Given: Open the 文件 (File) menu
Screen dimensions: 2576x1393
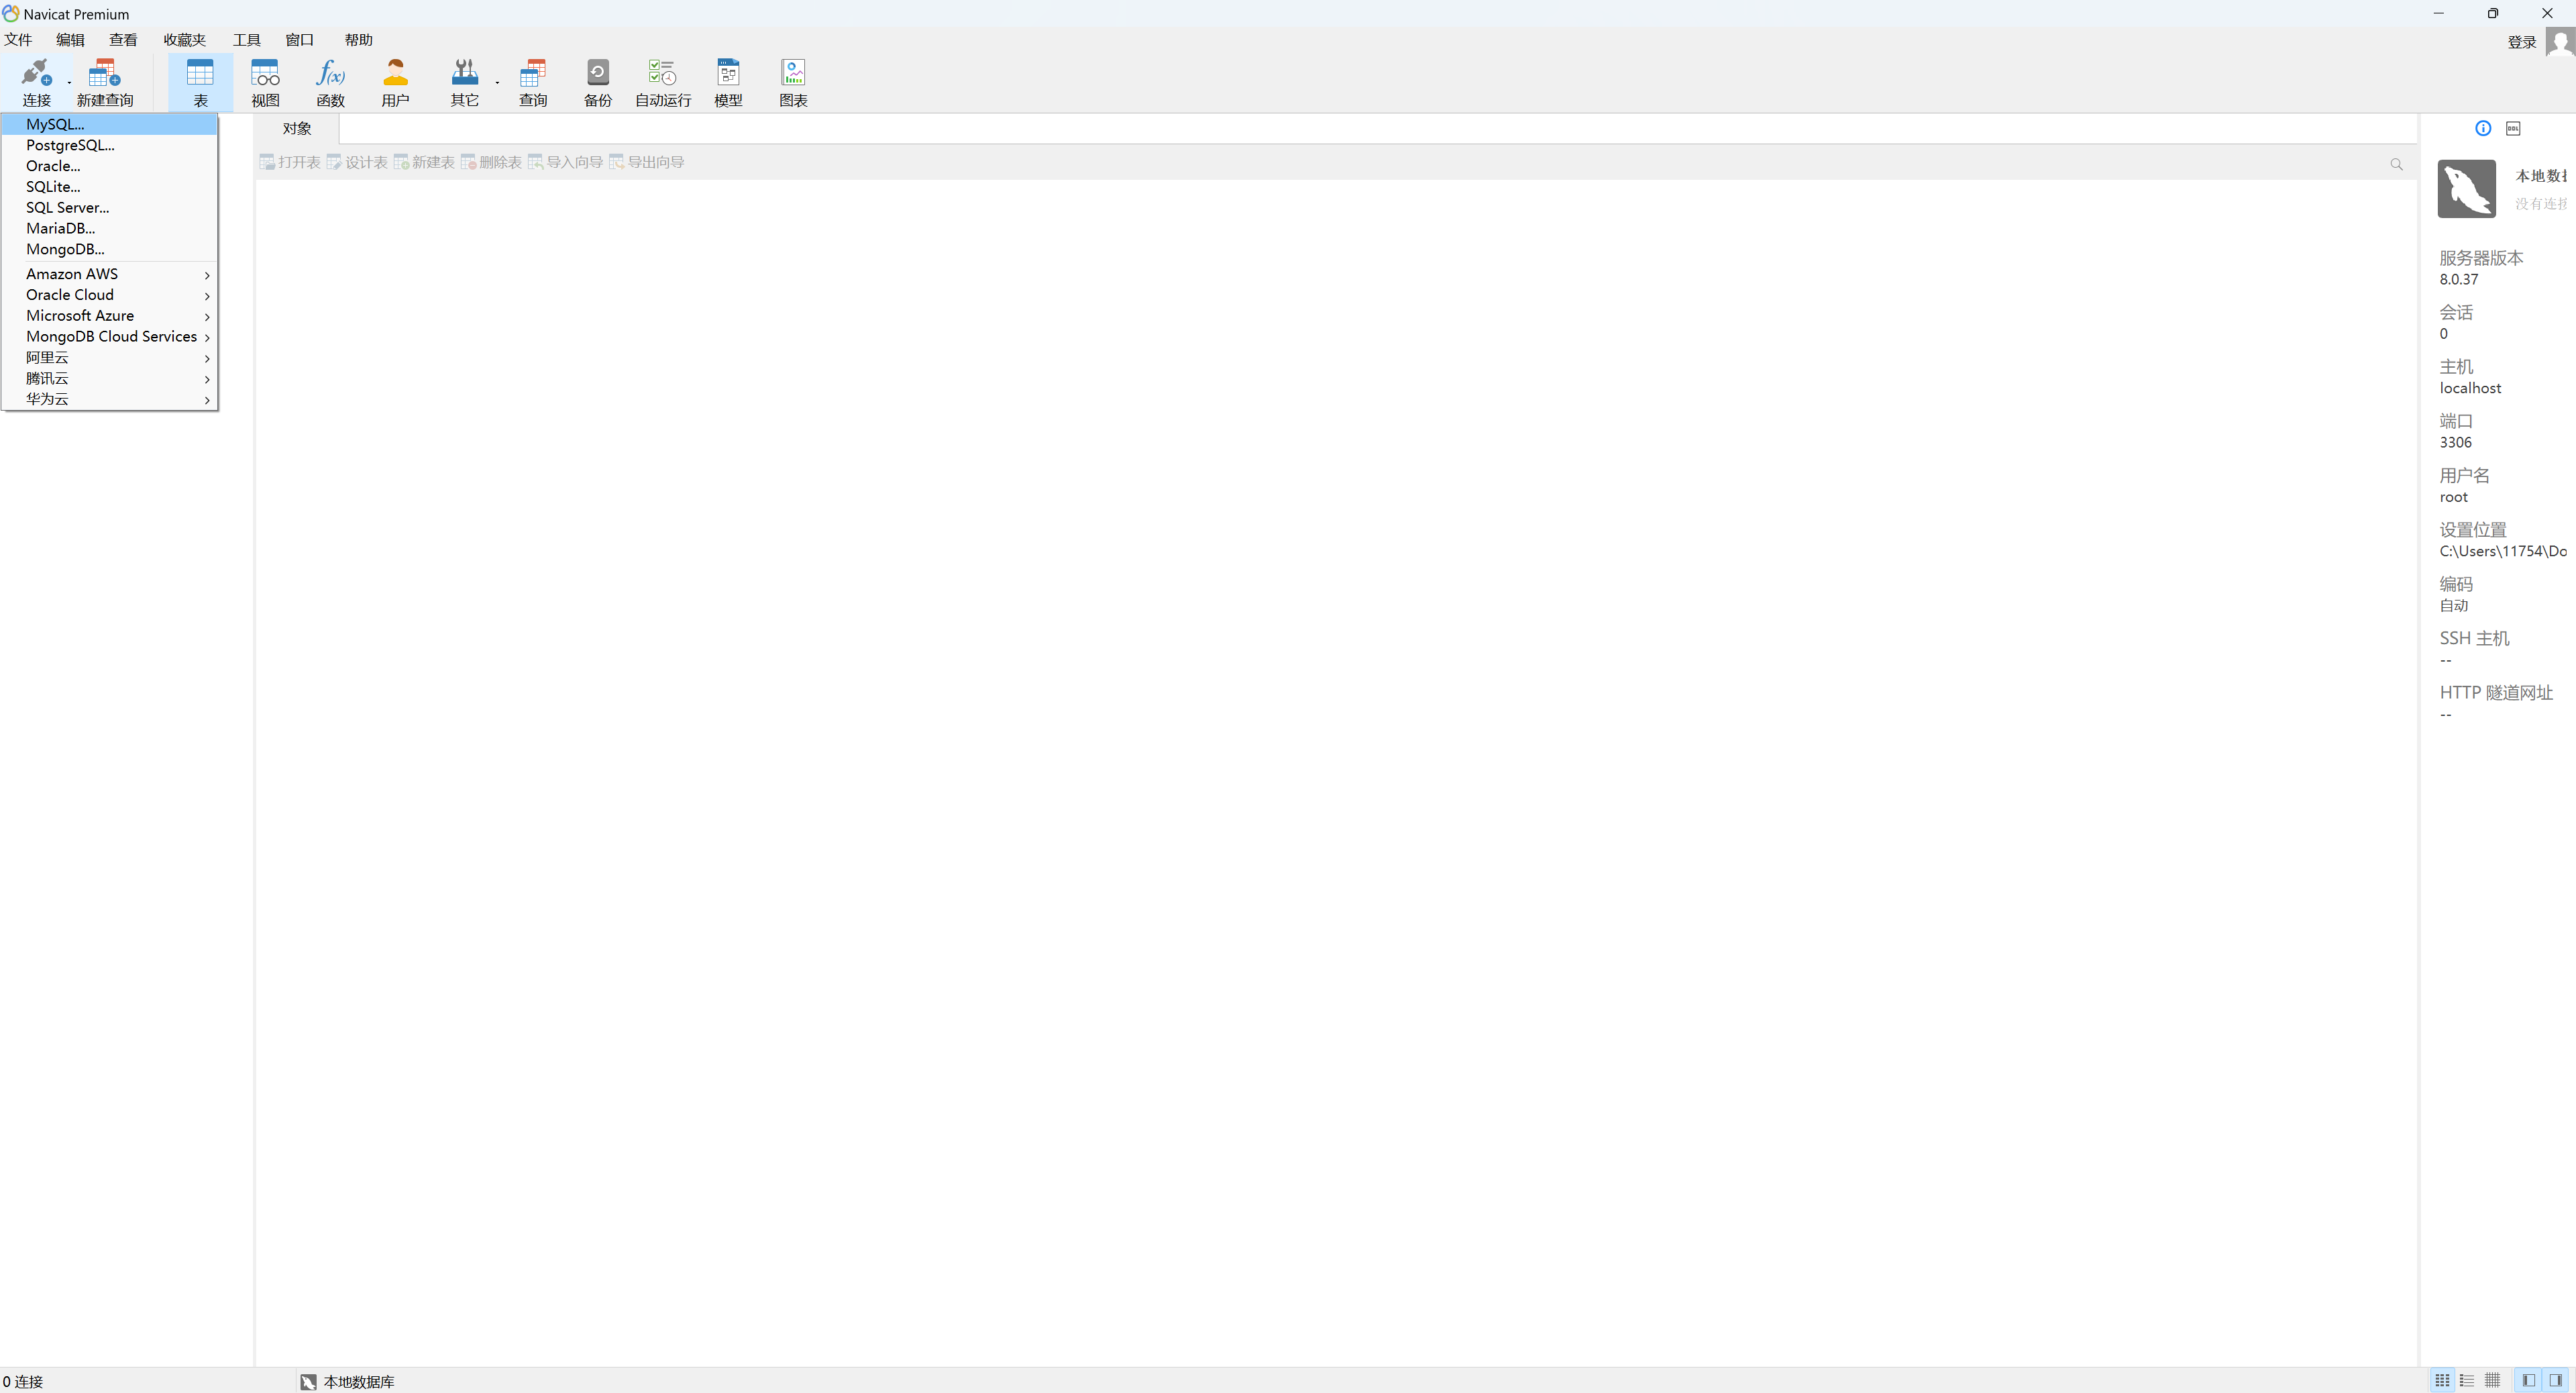Looking at the screenshot, I should 18,40.
